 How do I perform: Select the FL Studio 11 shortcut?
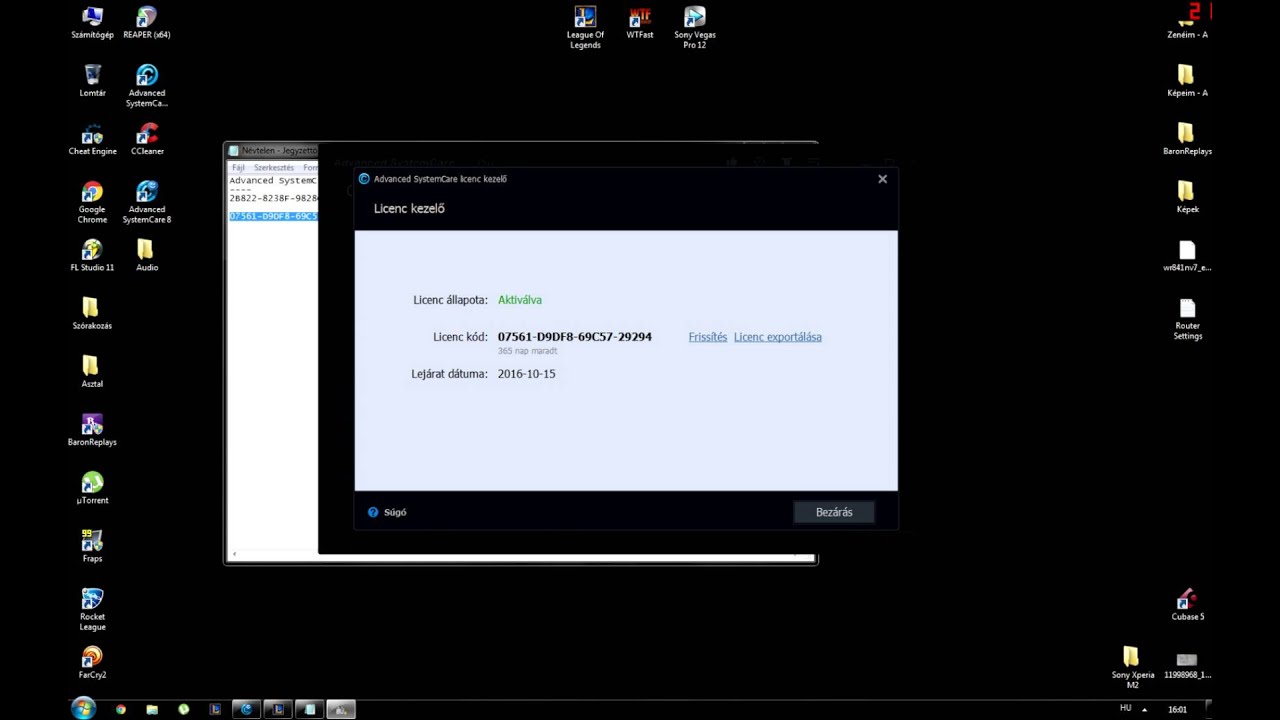coord(92,255)
